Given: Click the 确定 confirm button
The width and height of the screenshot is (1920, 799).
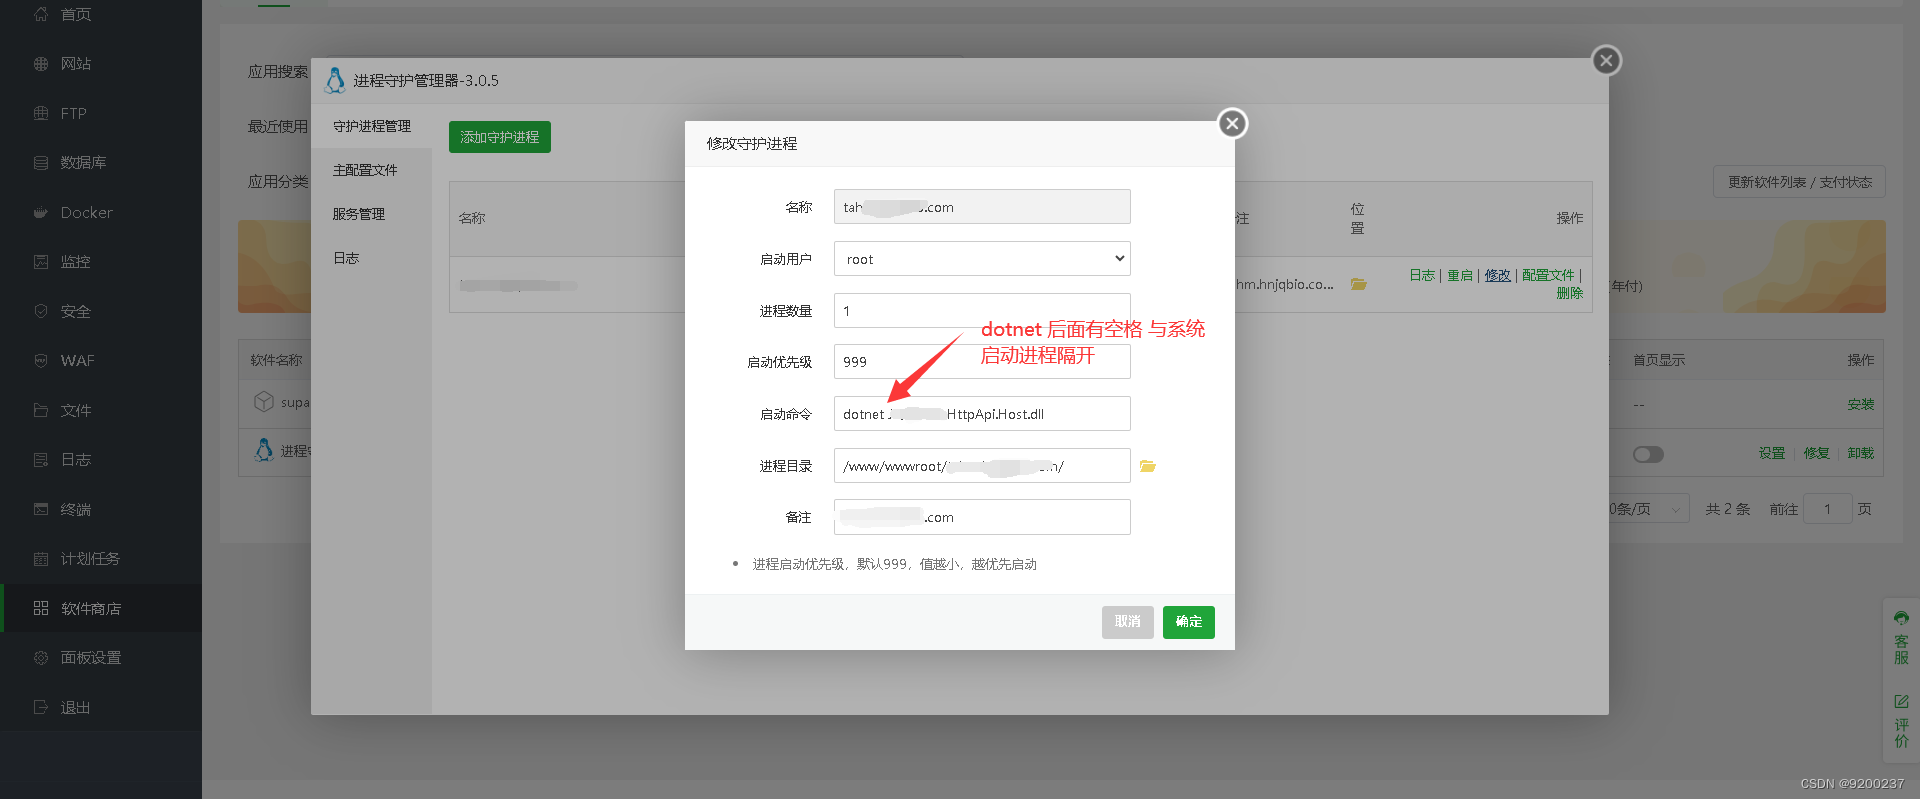Looking at the screenshot, I should pos(1189,622).
